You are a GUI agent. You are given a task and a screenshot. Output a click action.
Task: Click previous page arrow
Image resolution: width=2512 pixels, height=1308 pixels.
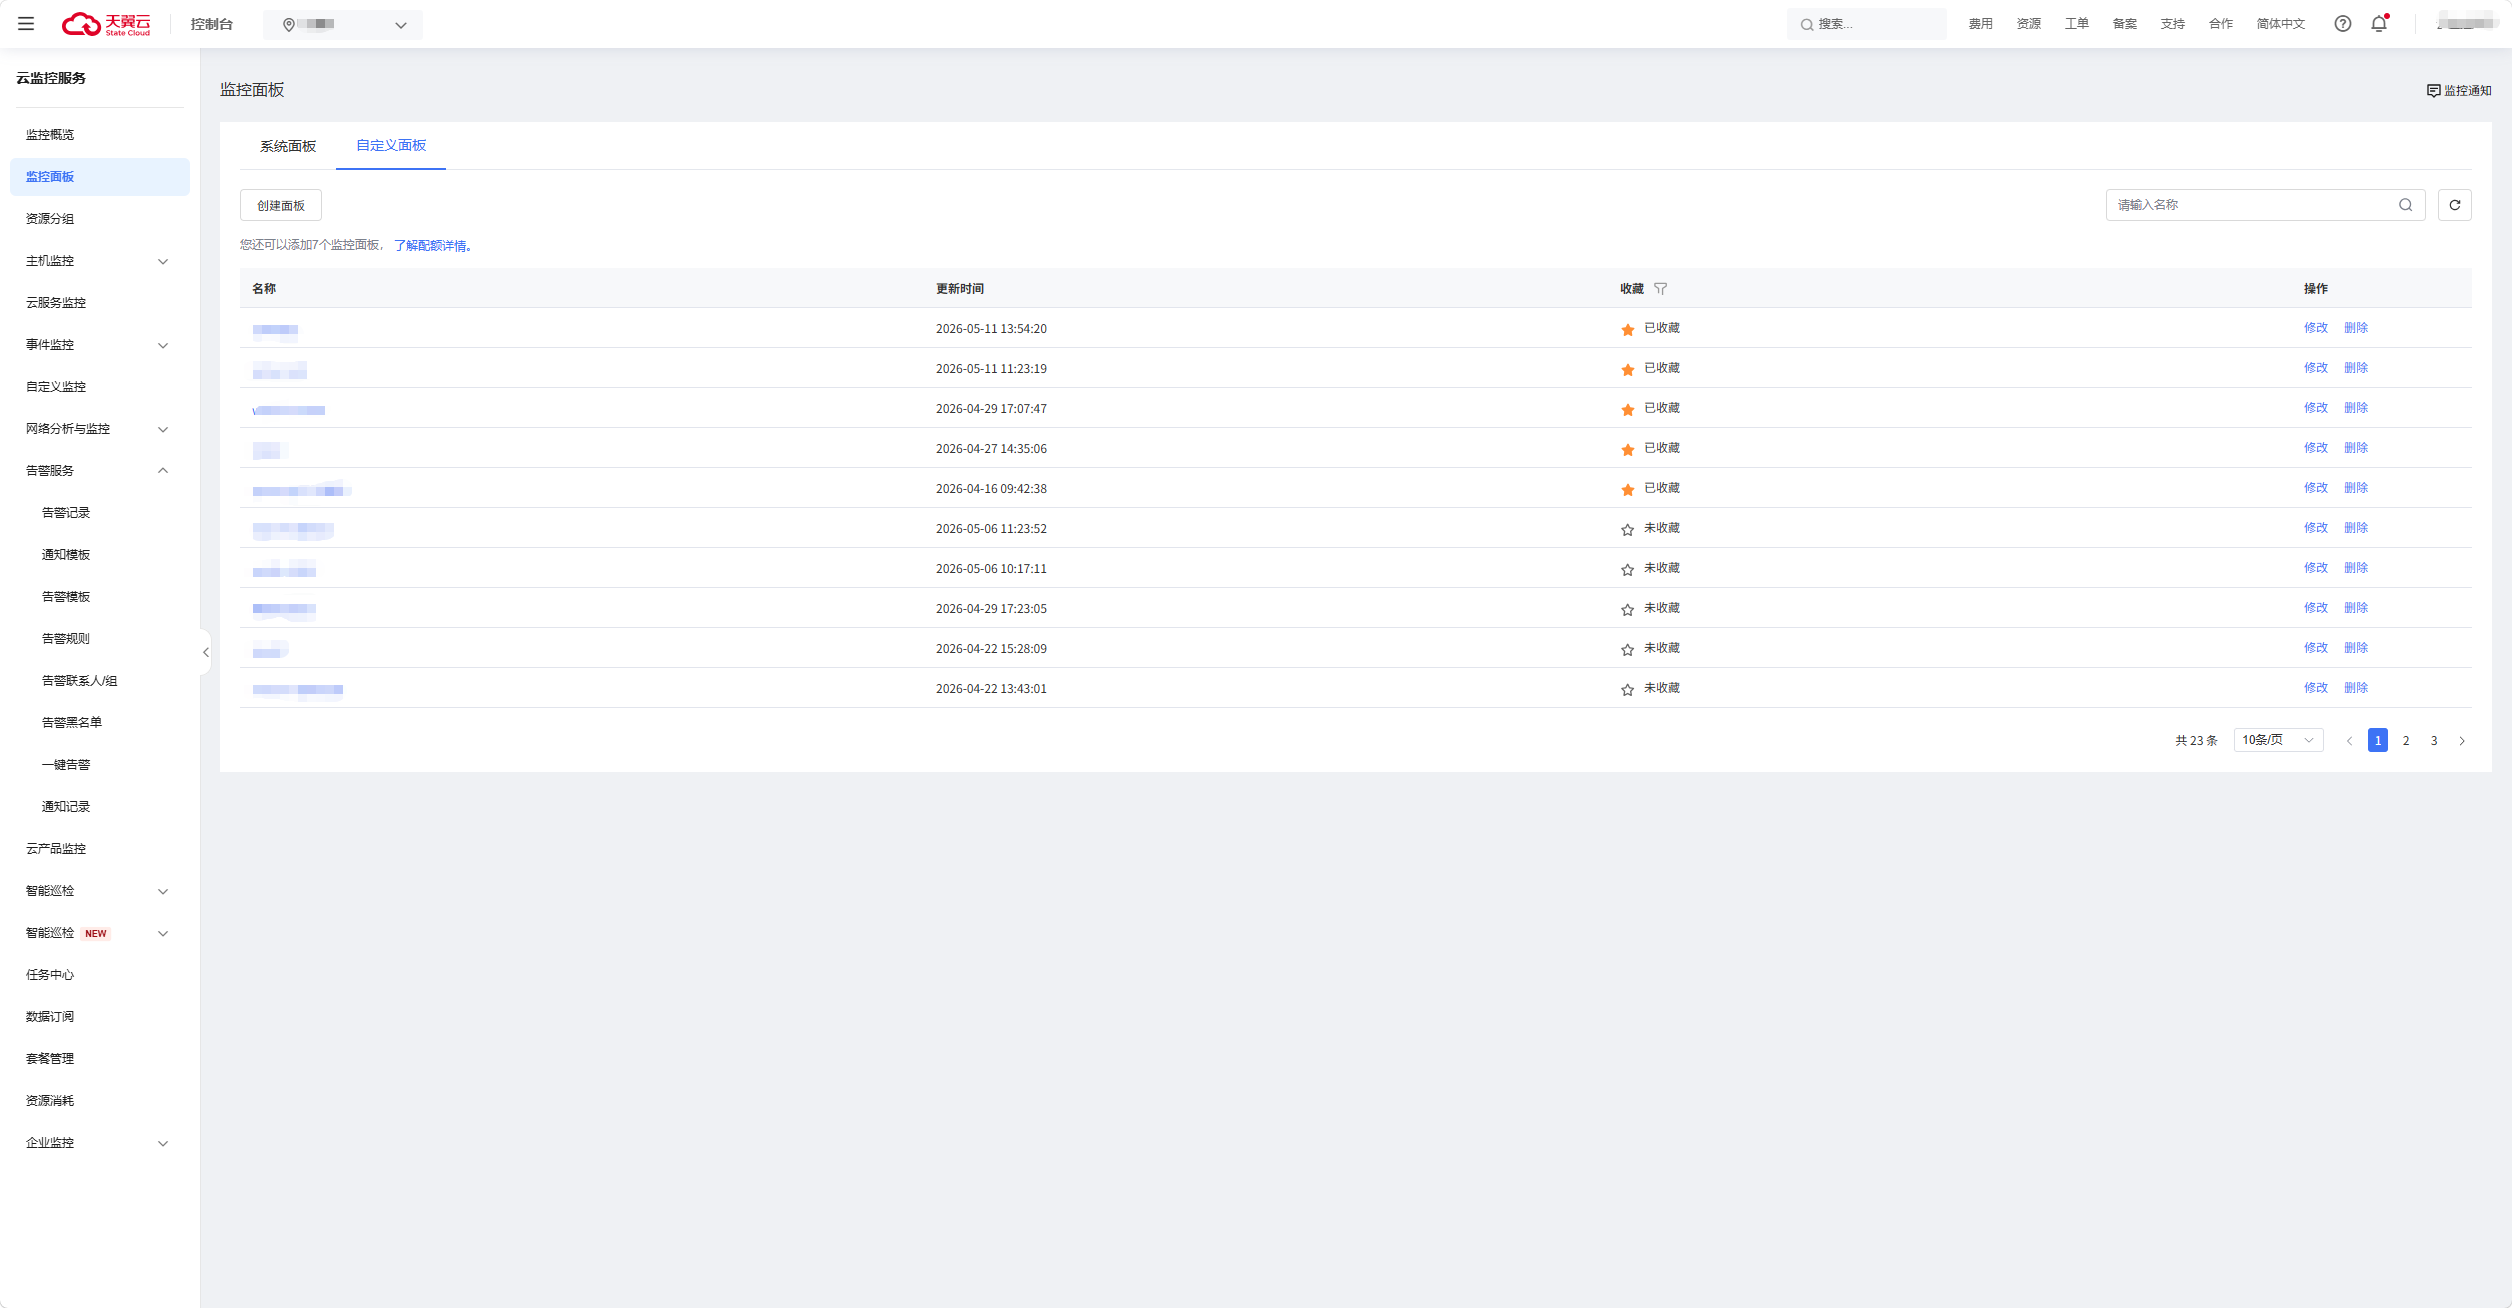2349,741
